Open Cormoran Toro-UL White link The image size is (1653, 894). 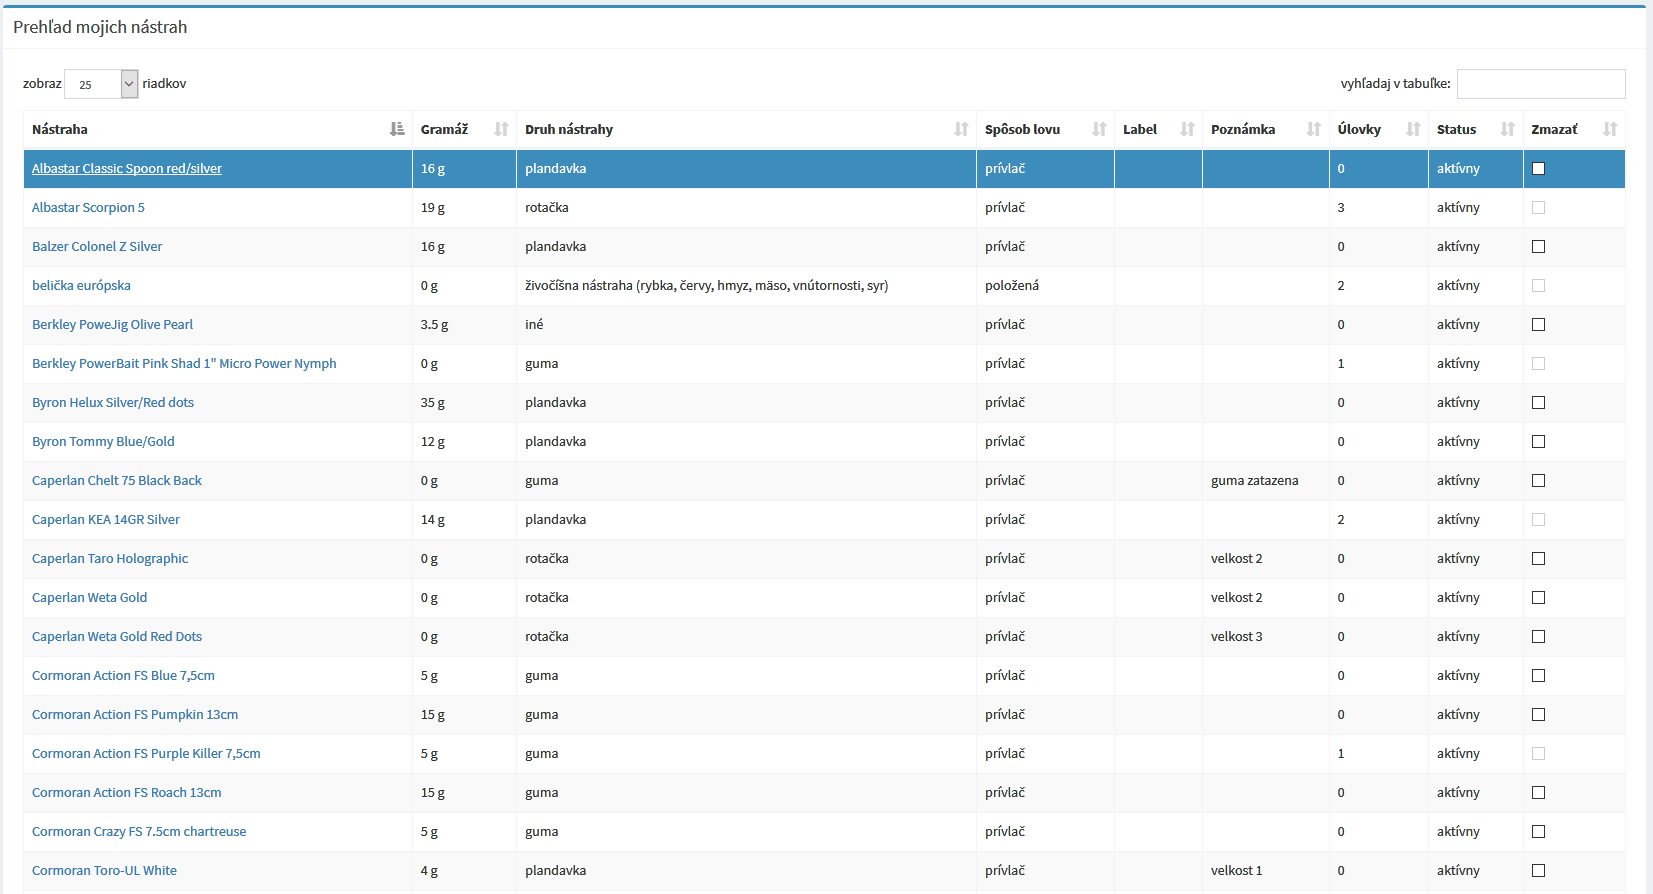pyautogui.click(x=104, y=871)
